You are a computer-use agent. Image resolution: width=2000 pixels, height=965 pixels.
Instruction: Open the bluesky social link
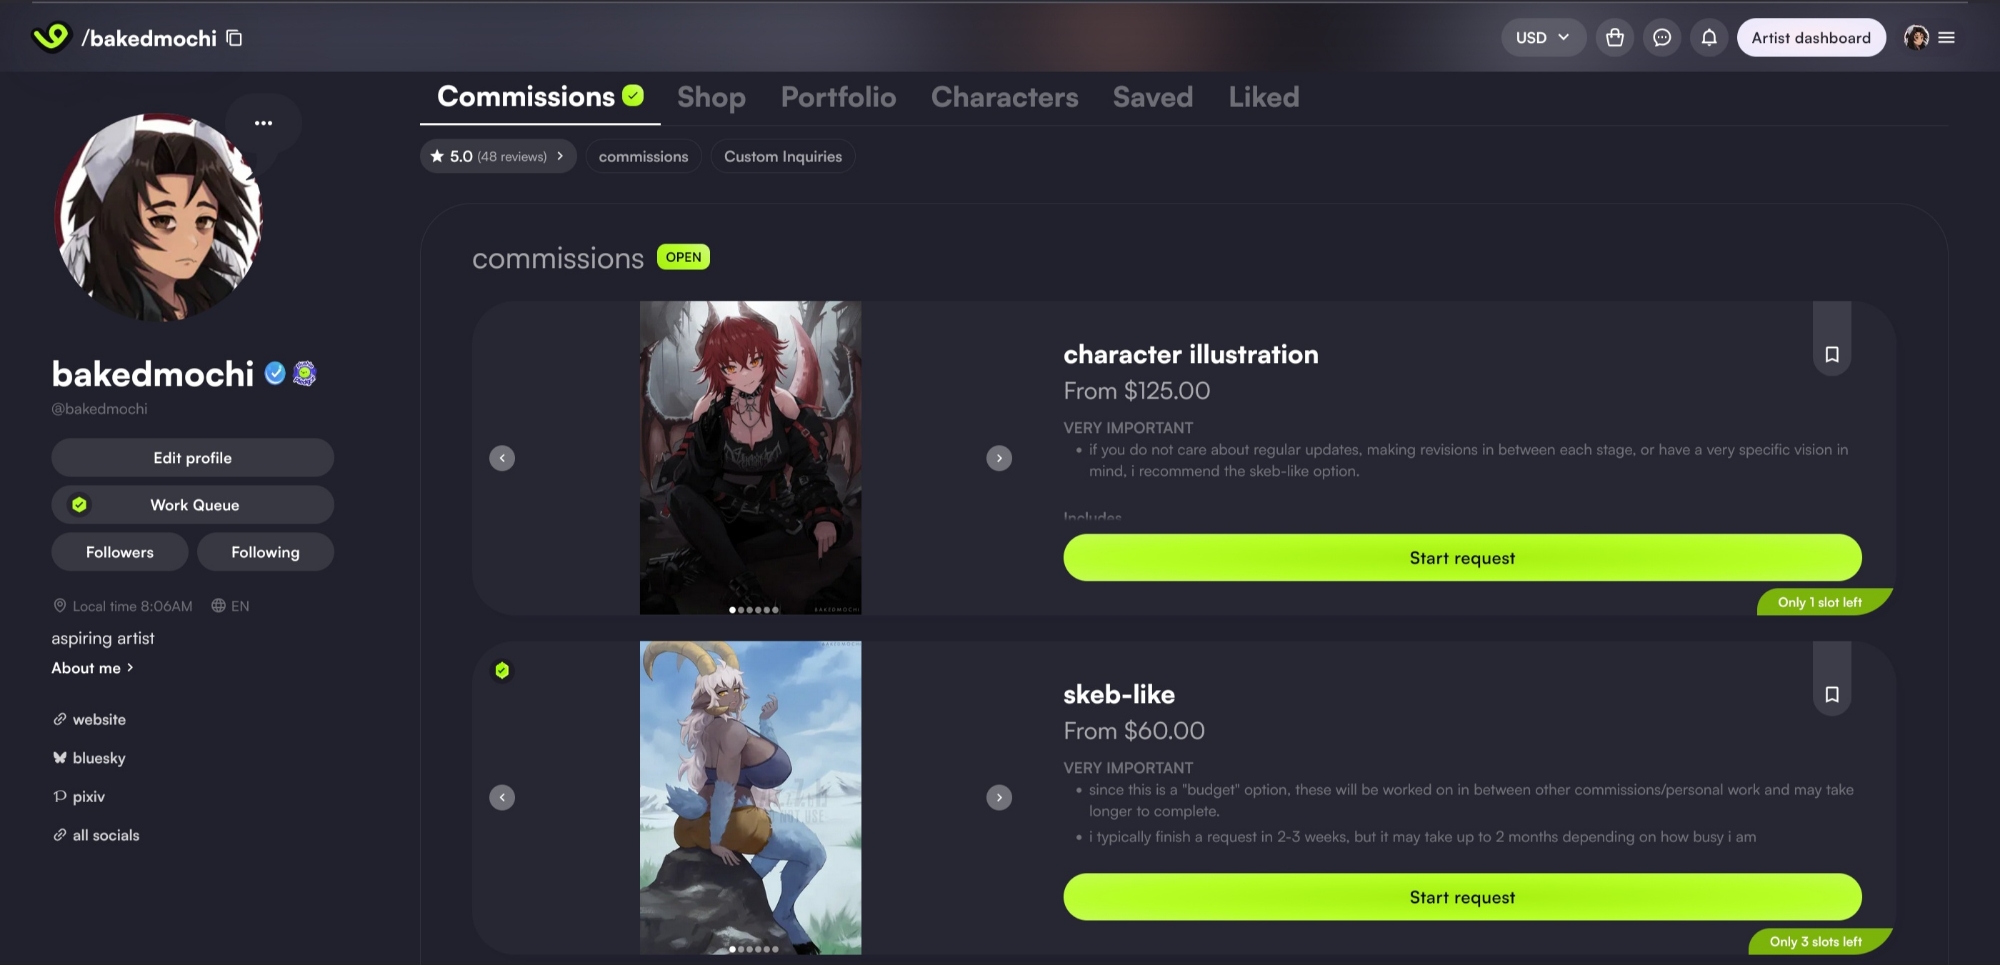click(98, 758)
